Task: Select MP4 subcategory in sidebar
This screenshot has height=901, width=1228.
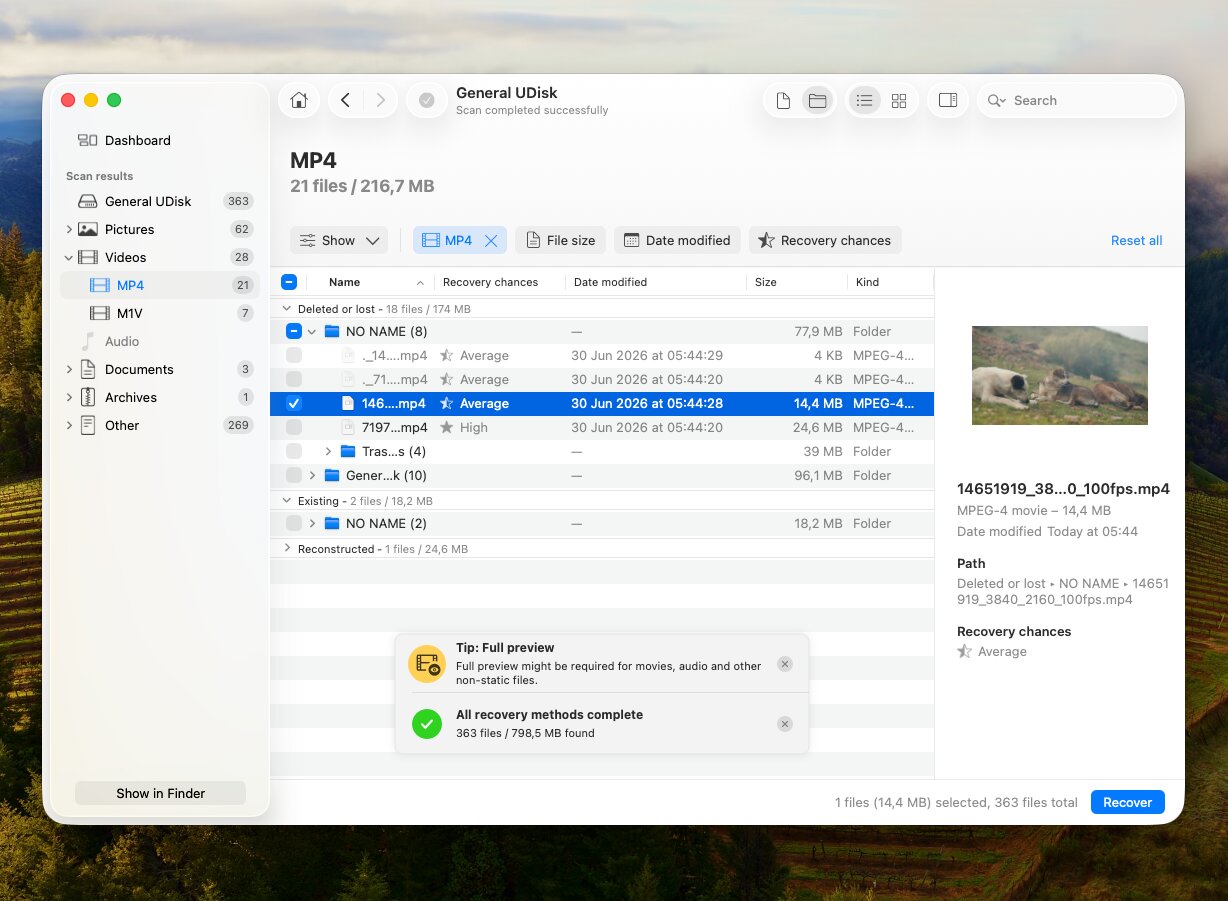Action: click(x=160, y=285)
